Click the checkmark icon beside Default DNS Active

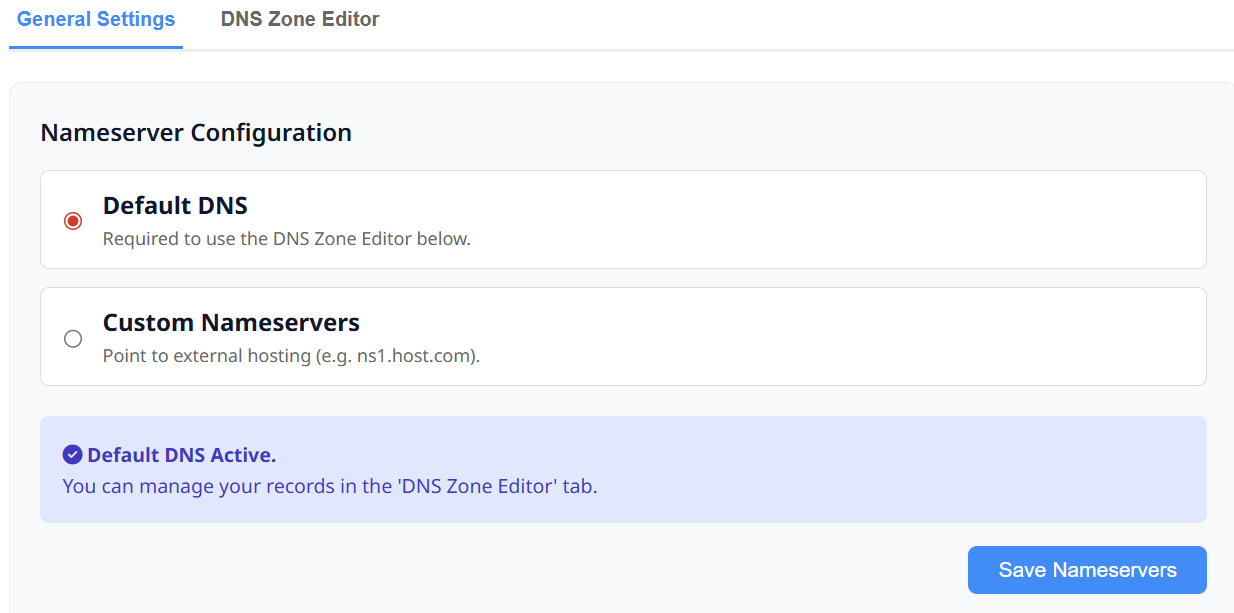pyautogui.click(x=72, y=455)
